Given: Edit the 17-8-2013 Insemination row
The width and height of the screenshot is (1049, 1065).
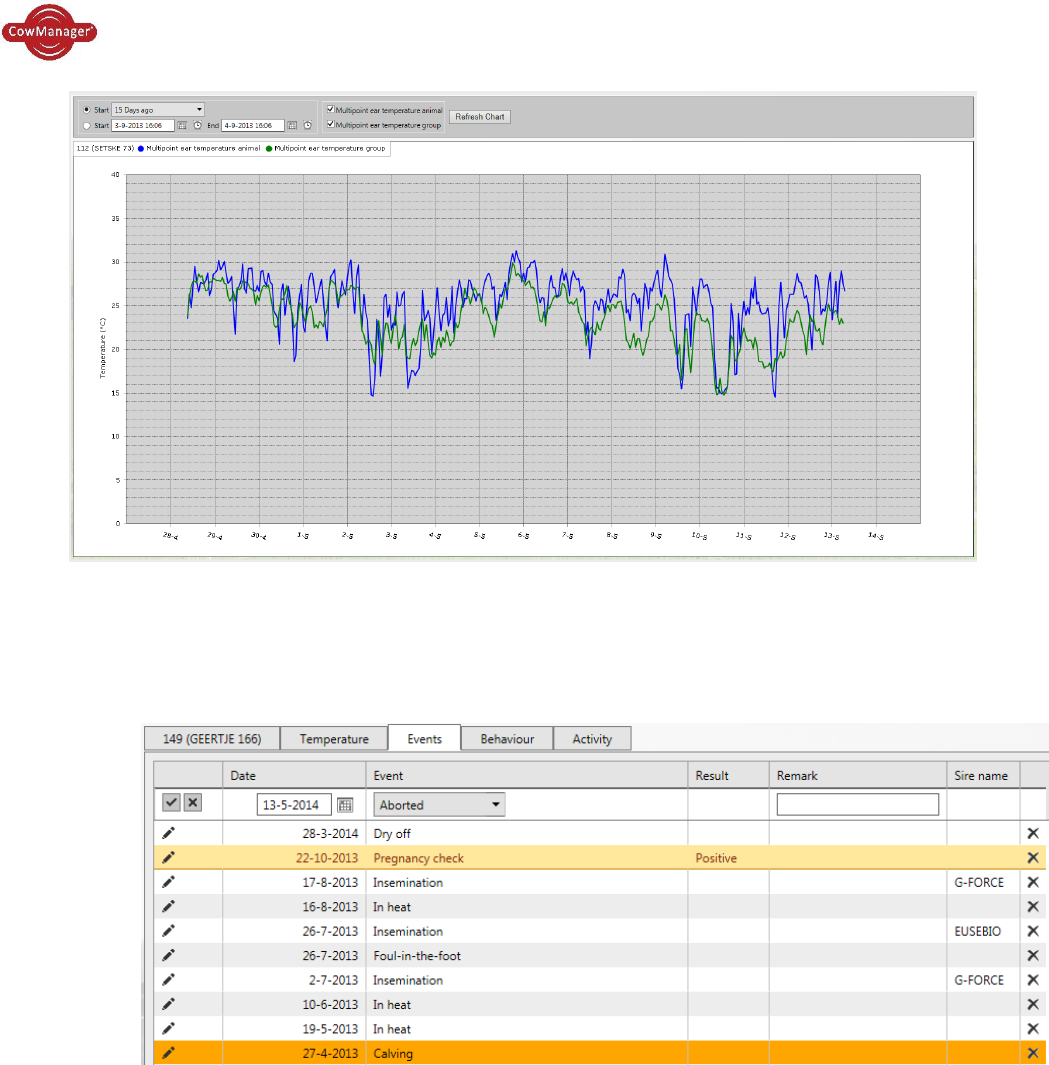Looking at the screenshot, I should pyautogui.click(x=168, y=882).
